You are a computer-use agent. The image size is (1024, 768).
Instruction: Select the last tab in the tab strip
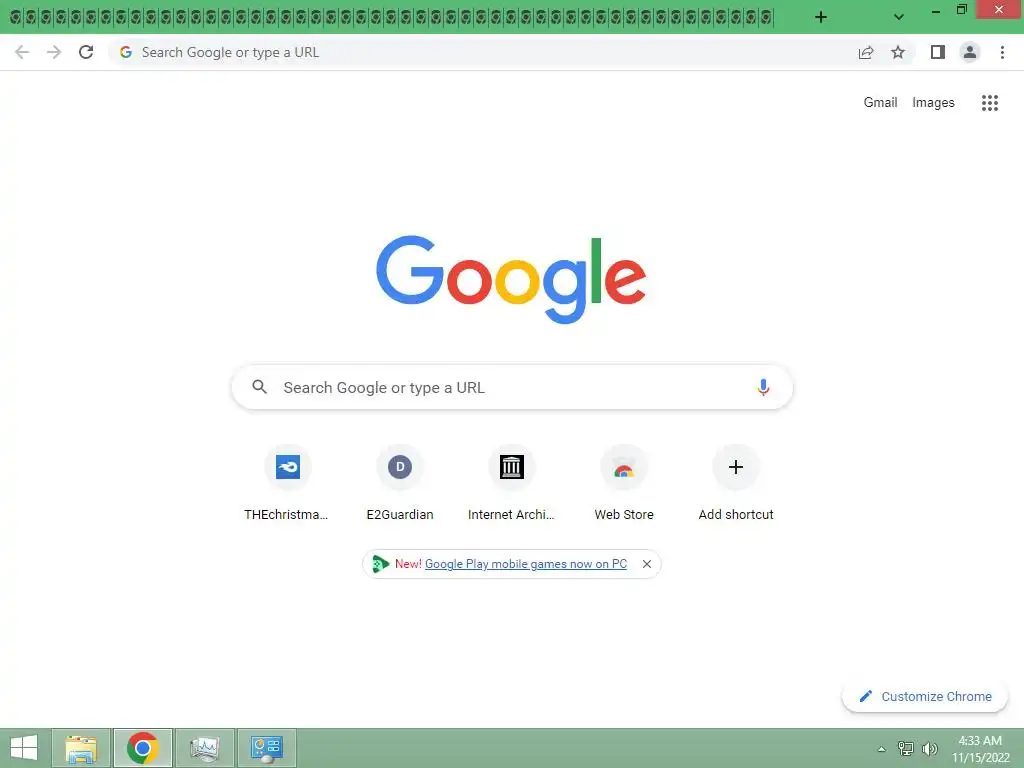coord(767,17)
